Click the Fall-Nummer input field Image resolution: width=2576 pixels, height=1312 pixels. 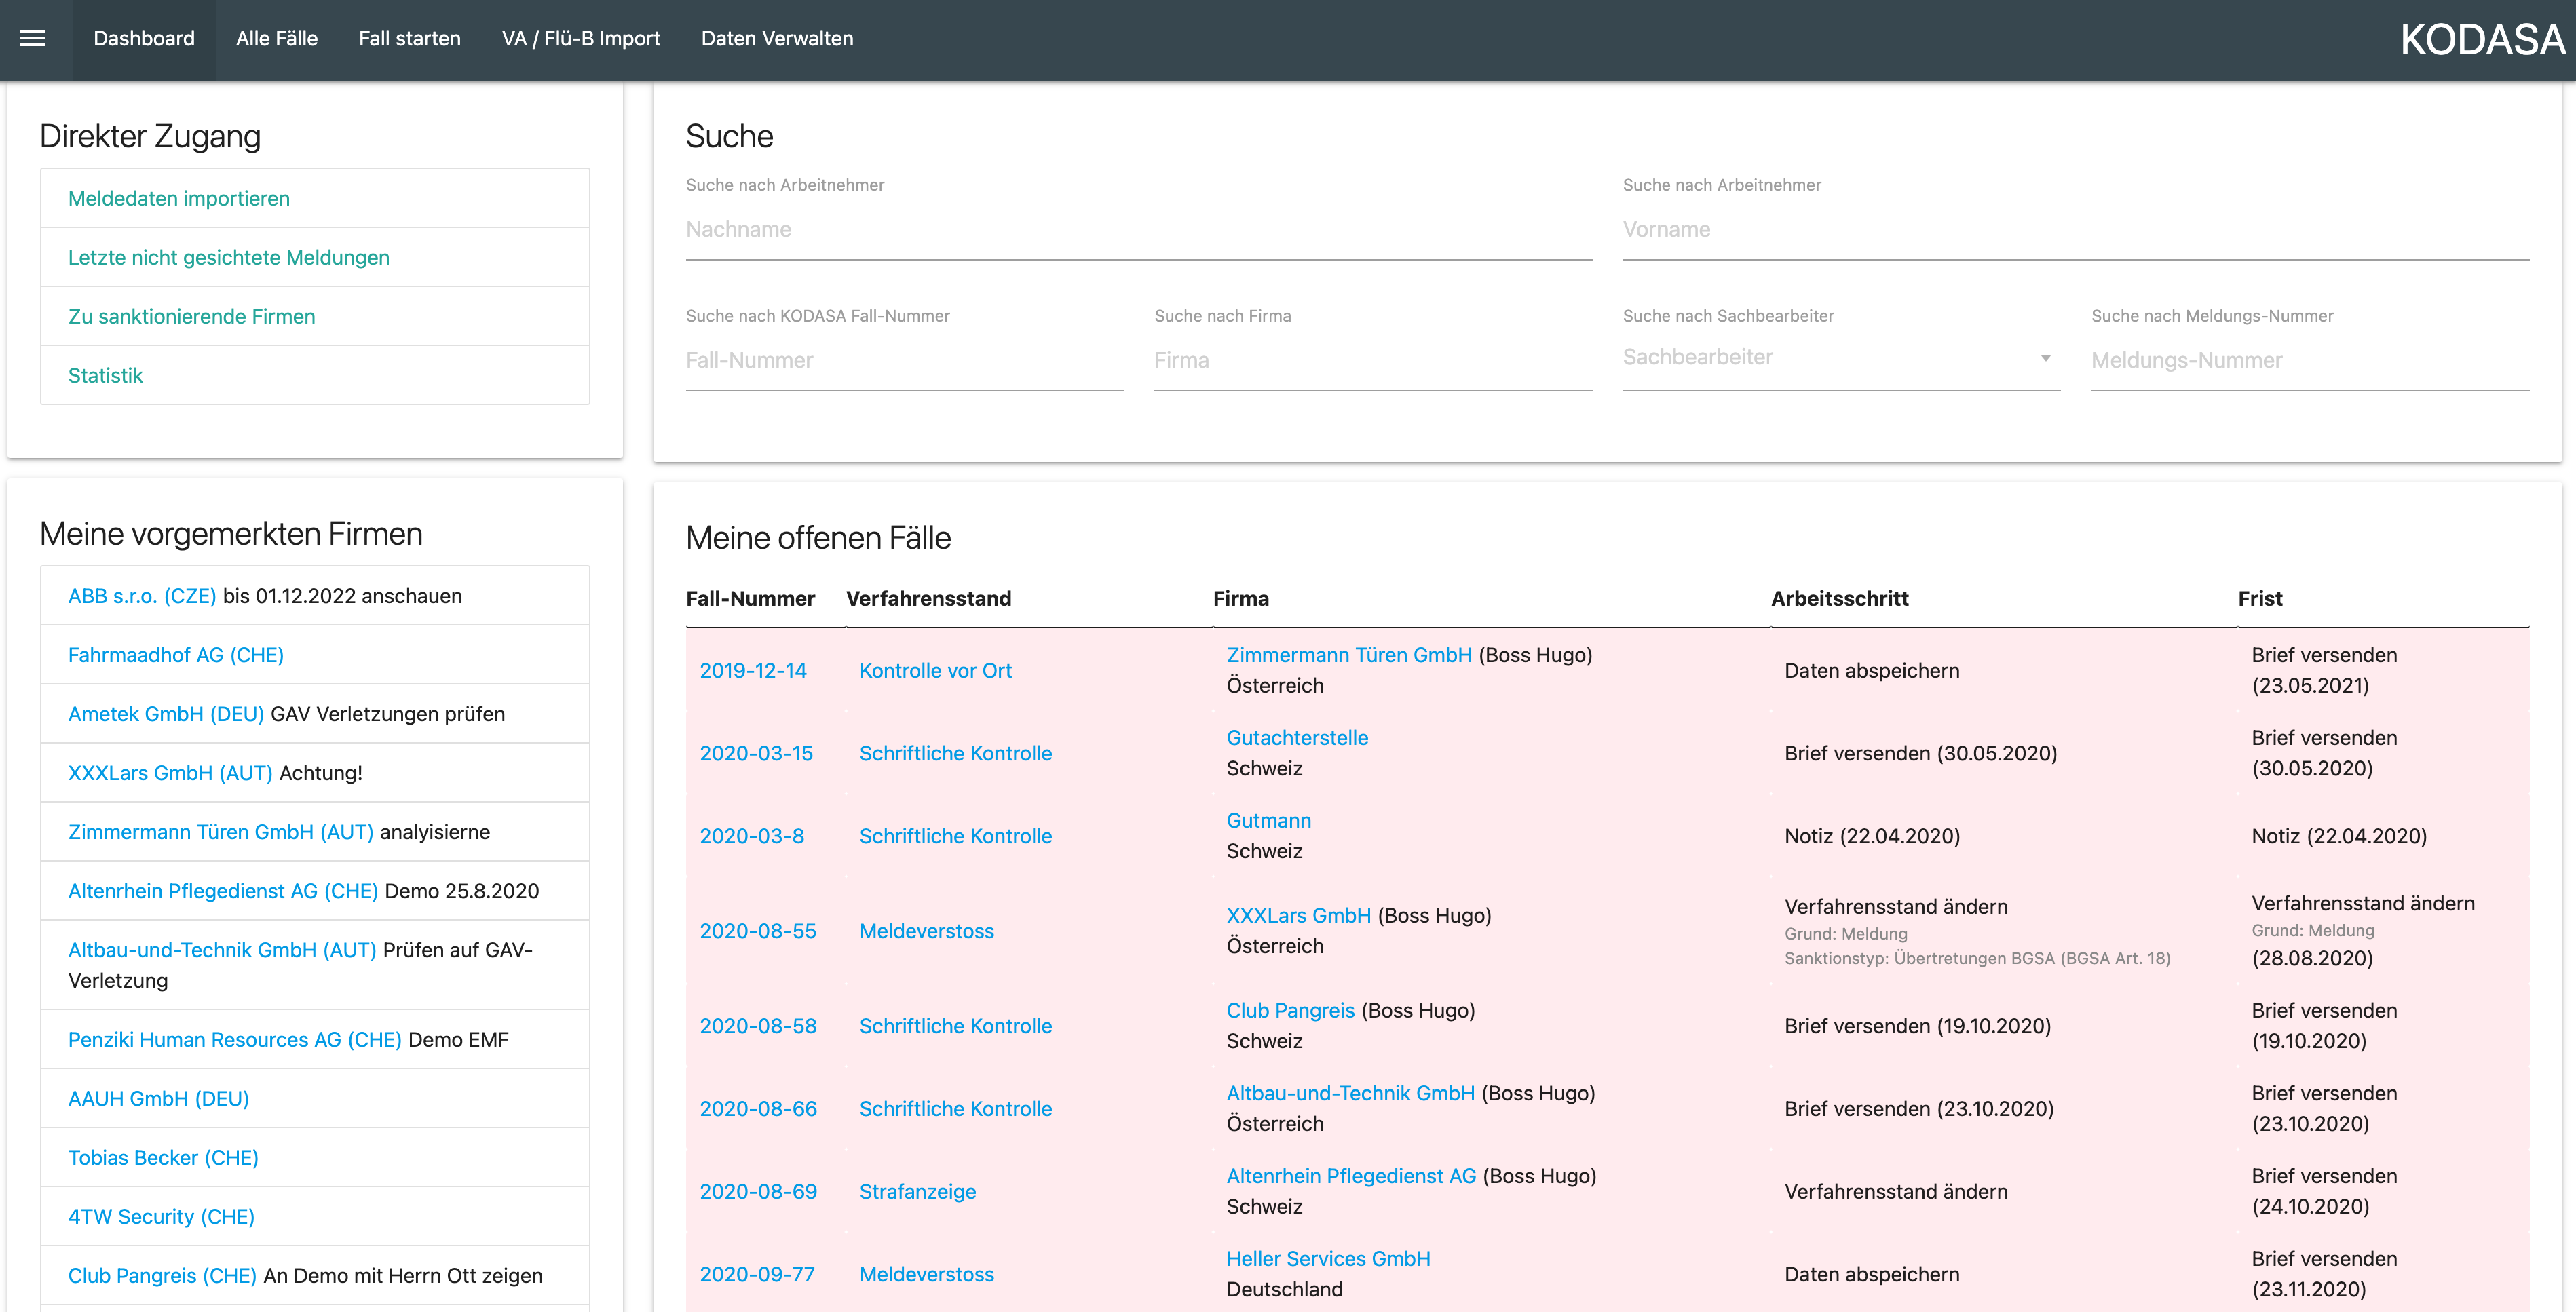(x=904, y=361)
